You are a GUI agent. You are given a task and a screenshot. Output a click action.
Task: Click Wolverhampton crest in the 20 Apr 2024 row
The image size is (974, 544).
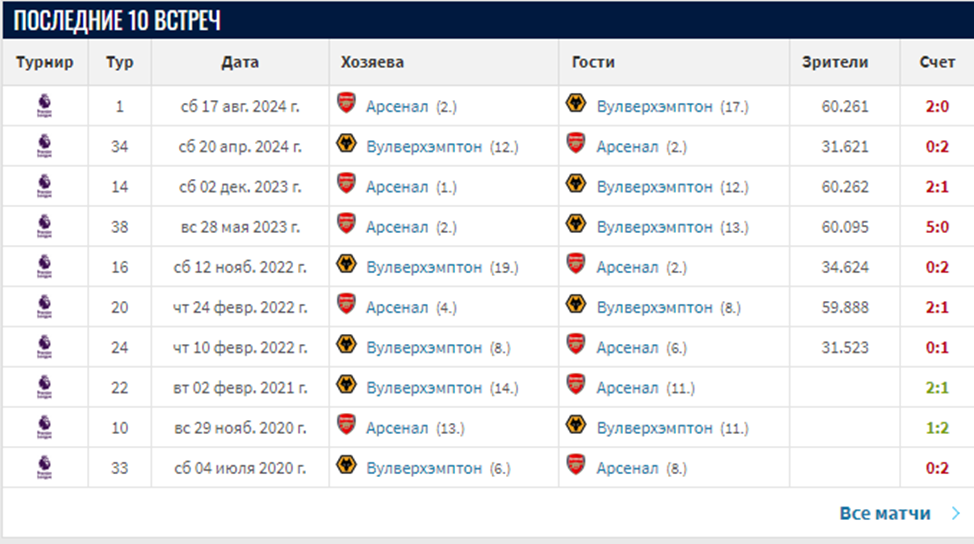[346, 145]
